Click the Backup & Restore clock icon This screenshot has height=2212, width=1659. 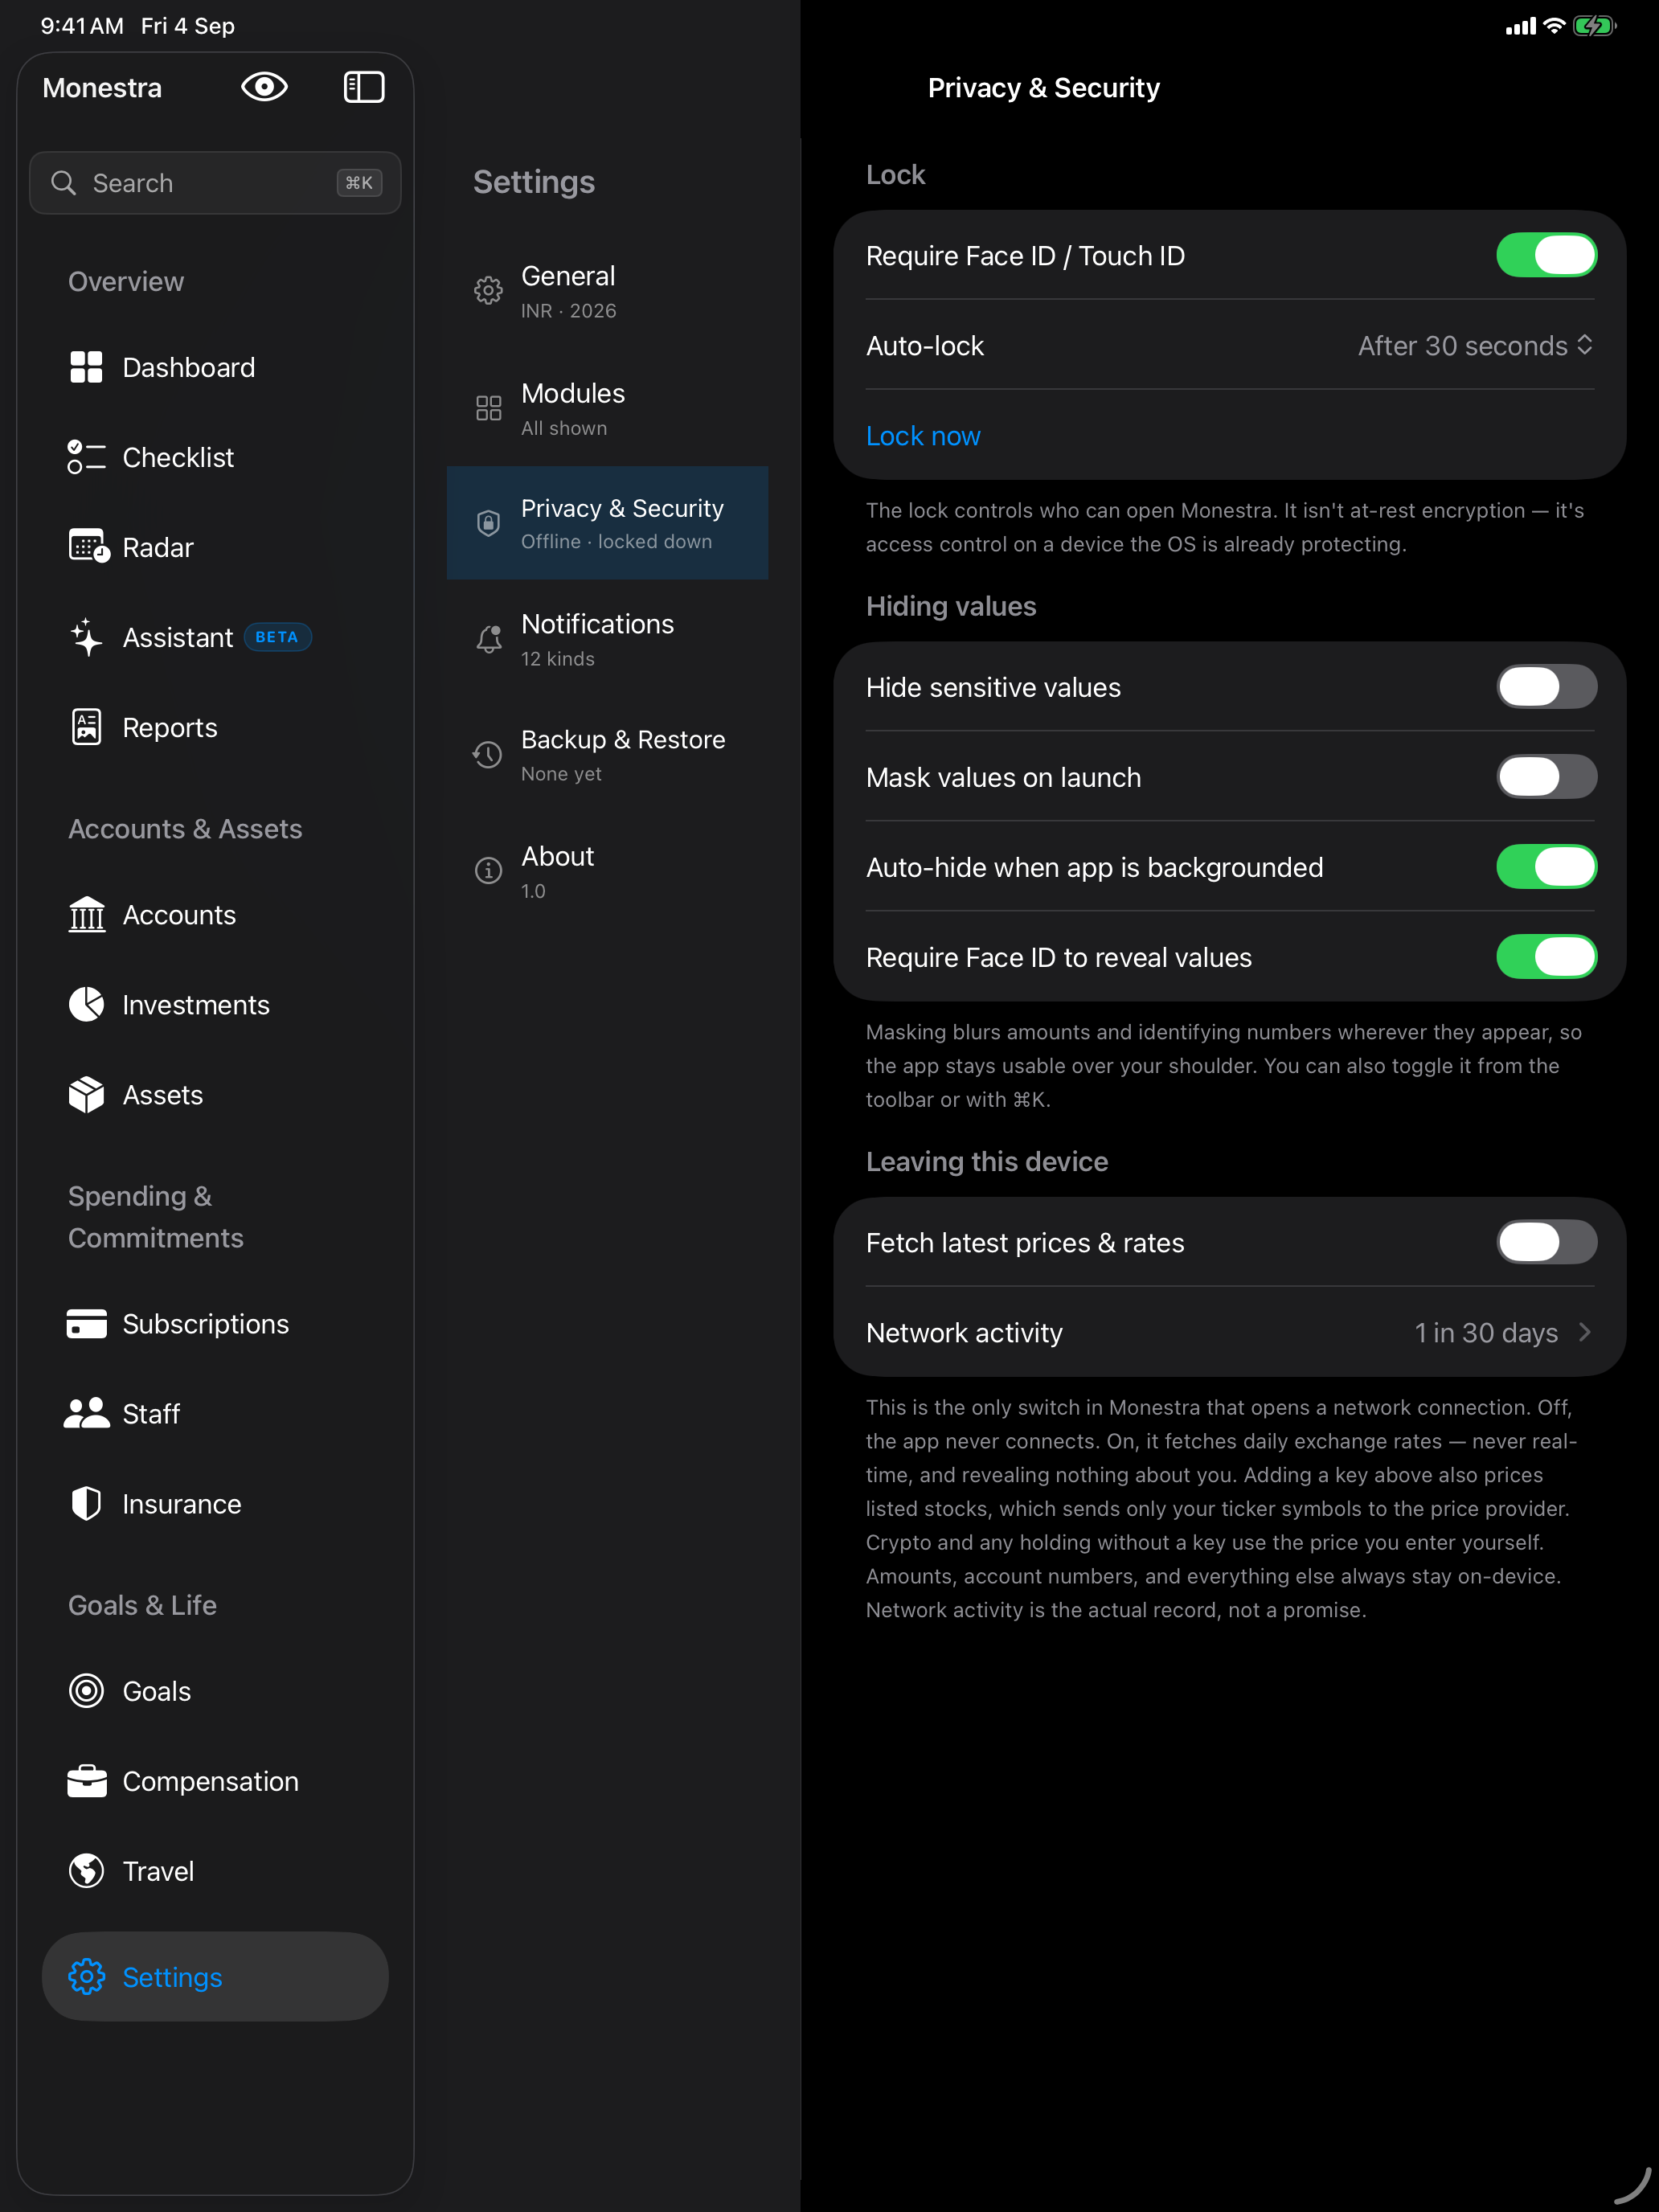pyautogui.click(x=488, y=755)
